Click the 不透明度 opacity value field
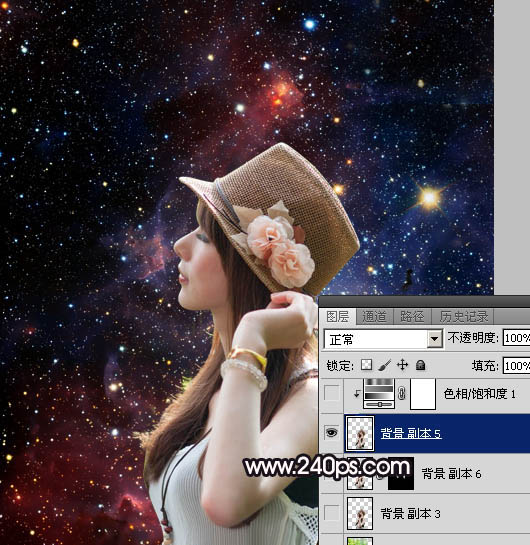The image size is (530, 545). [x=516, y=338]
